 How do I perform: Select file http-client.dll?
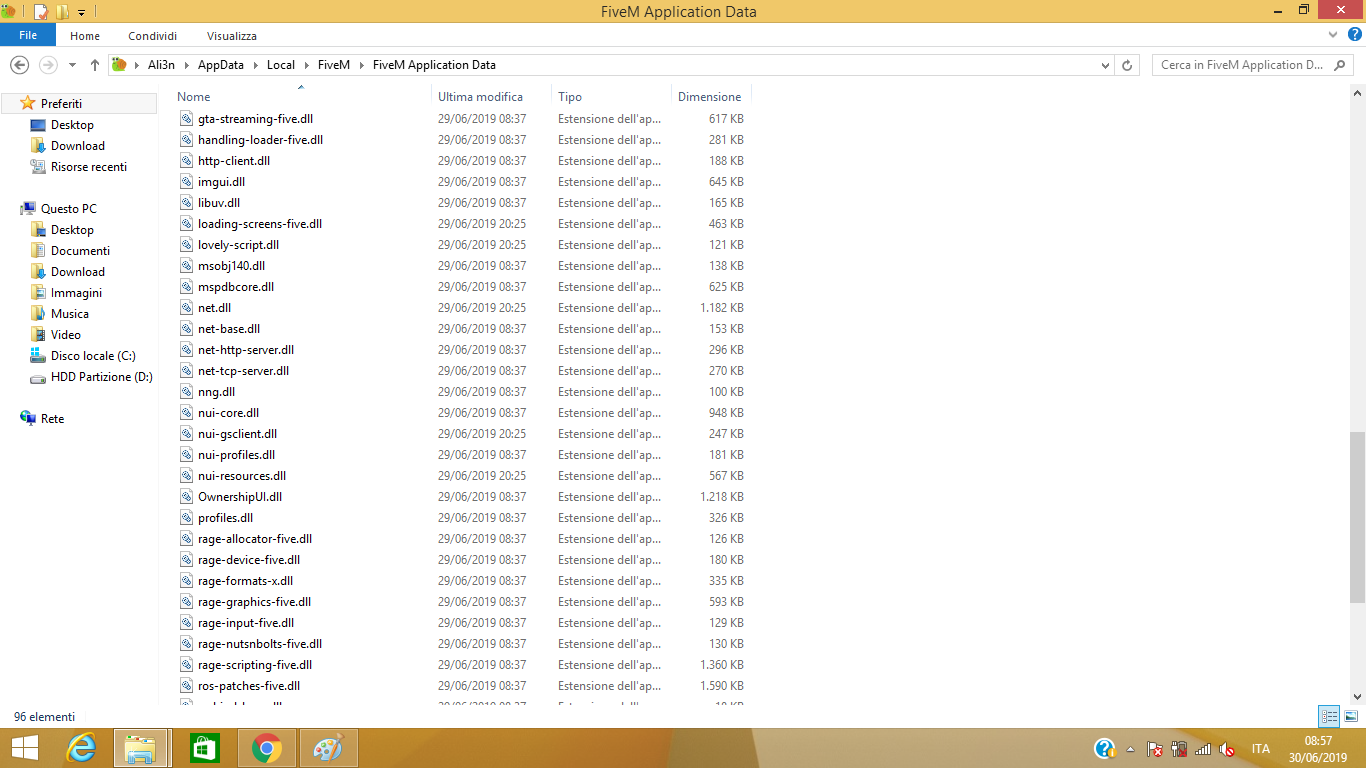234,161
